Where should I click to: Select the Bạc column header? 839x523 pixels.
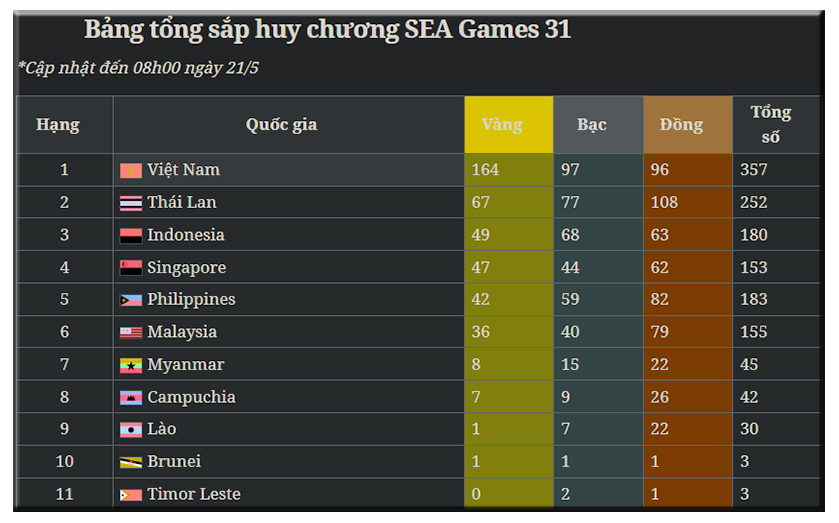pyautogui.click(x=592, y=125)
